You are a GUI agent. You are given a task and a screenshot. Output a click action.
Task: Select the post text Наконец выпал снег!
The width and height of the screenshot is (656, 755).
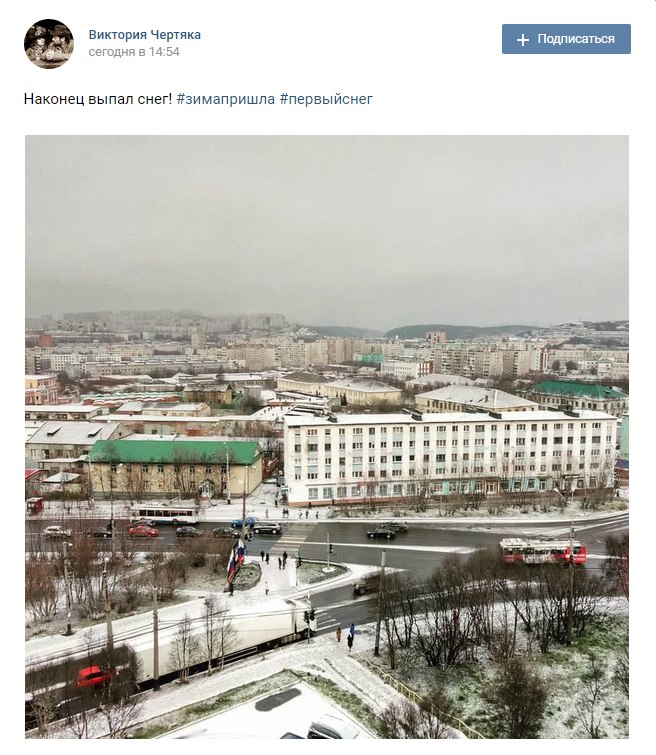98,99
